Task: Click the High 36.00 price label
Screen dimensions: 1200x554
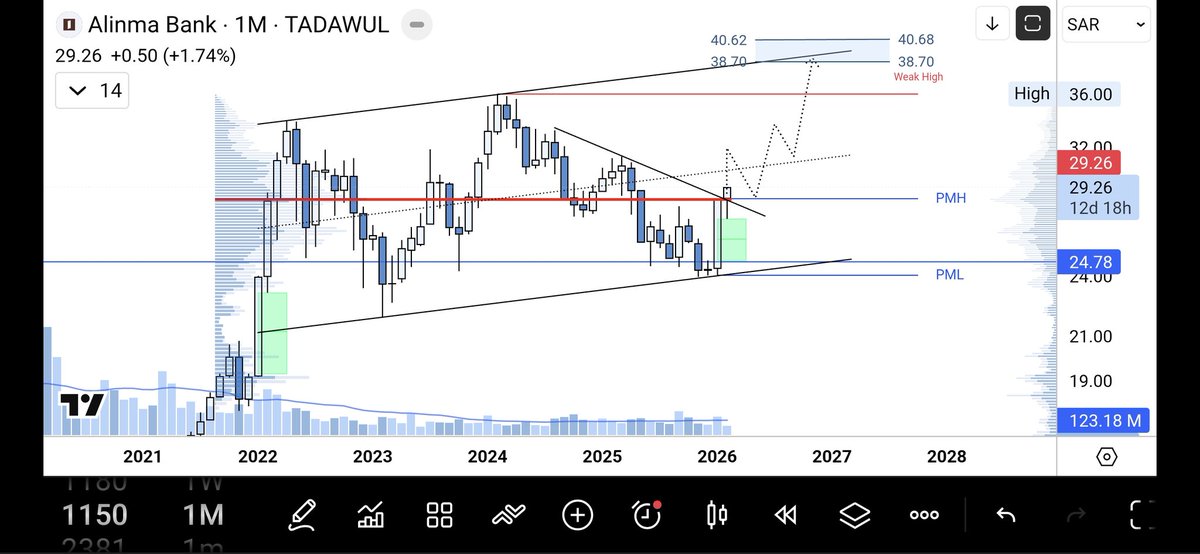Action: click(x=1064, y=94)
